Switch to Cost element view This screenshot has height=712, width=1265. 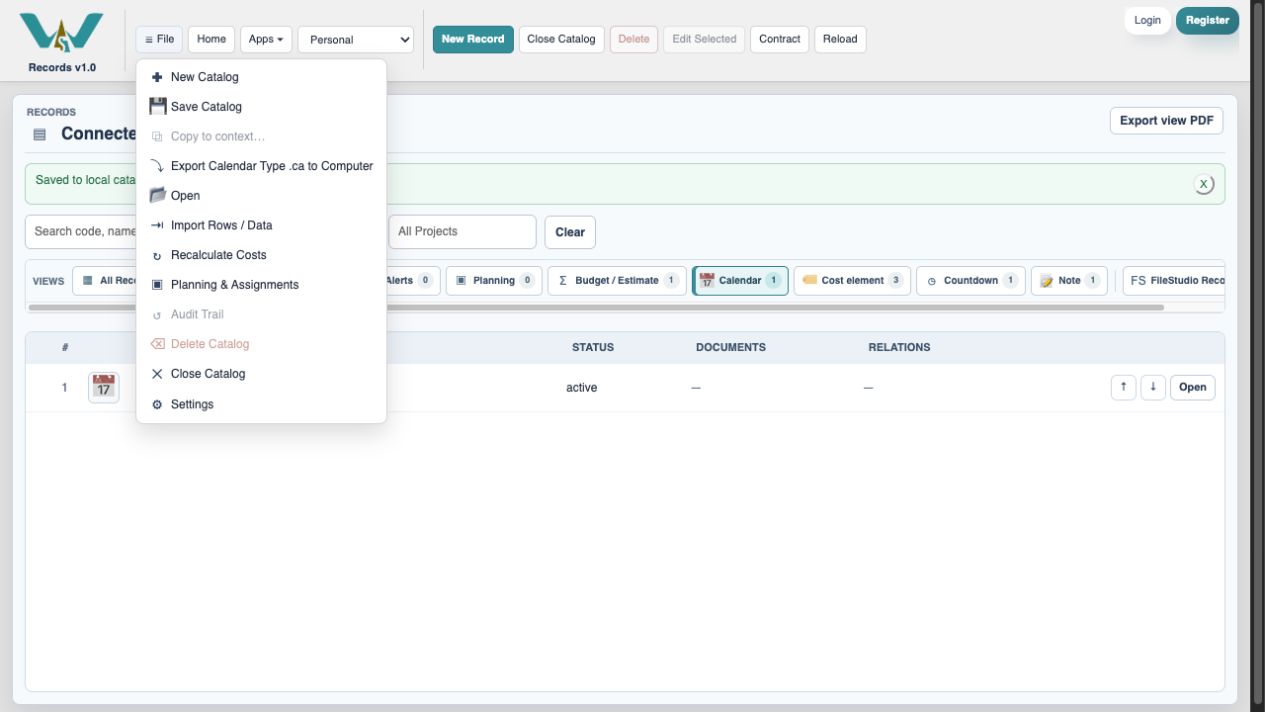pyautogui.click(x=852, y=280)
